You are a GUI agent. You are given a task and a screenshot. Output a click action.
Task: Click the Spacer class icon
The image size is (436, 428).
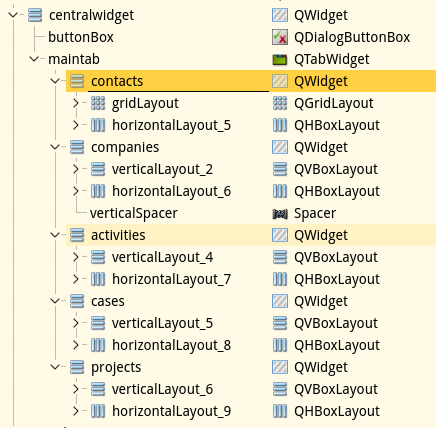[280, 214]
